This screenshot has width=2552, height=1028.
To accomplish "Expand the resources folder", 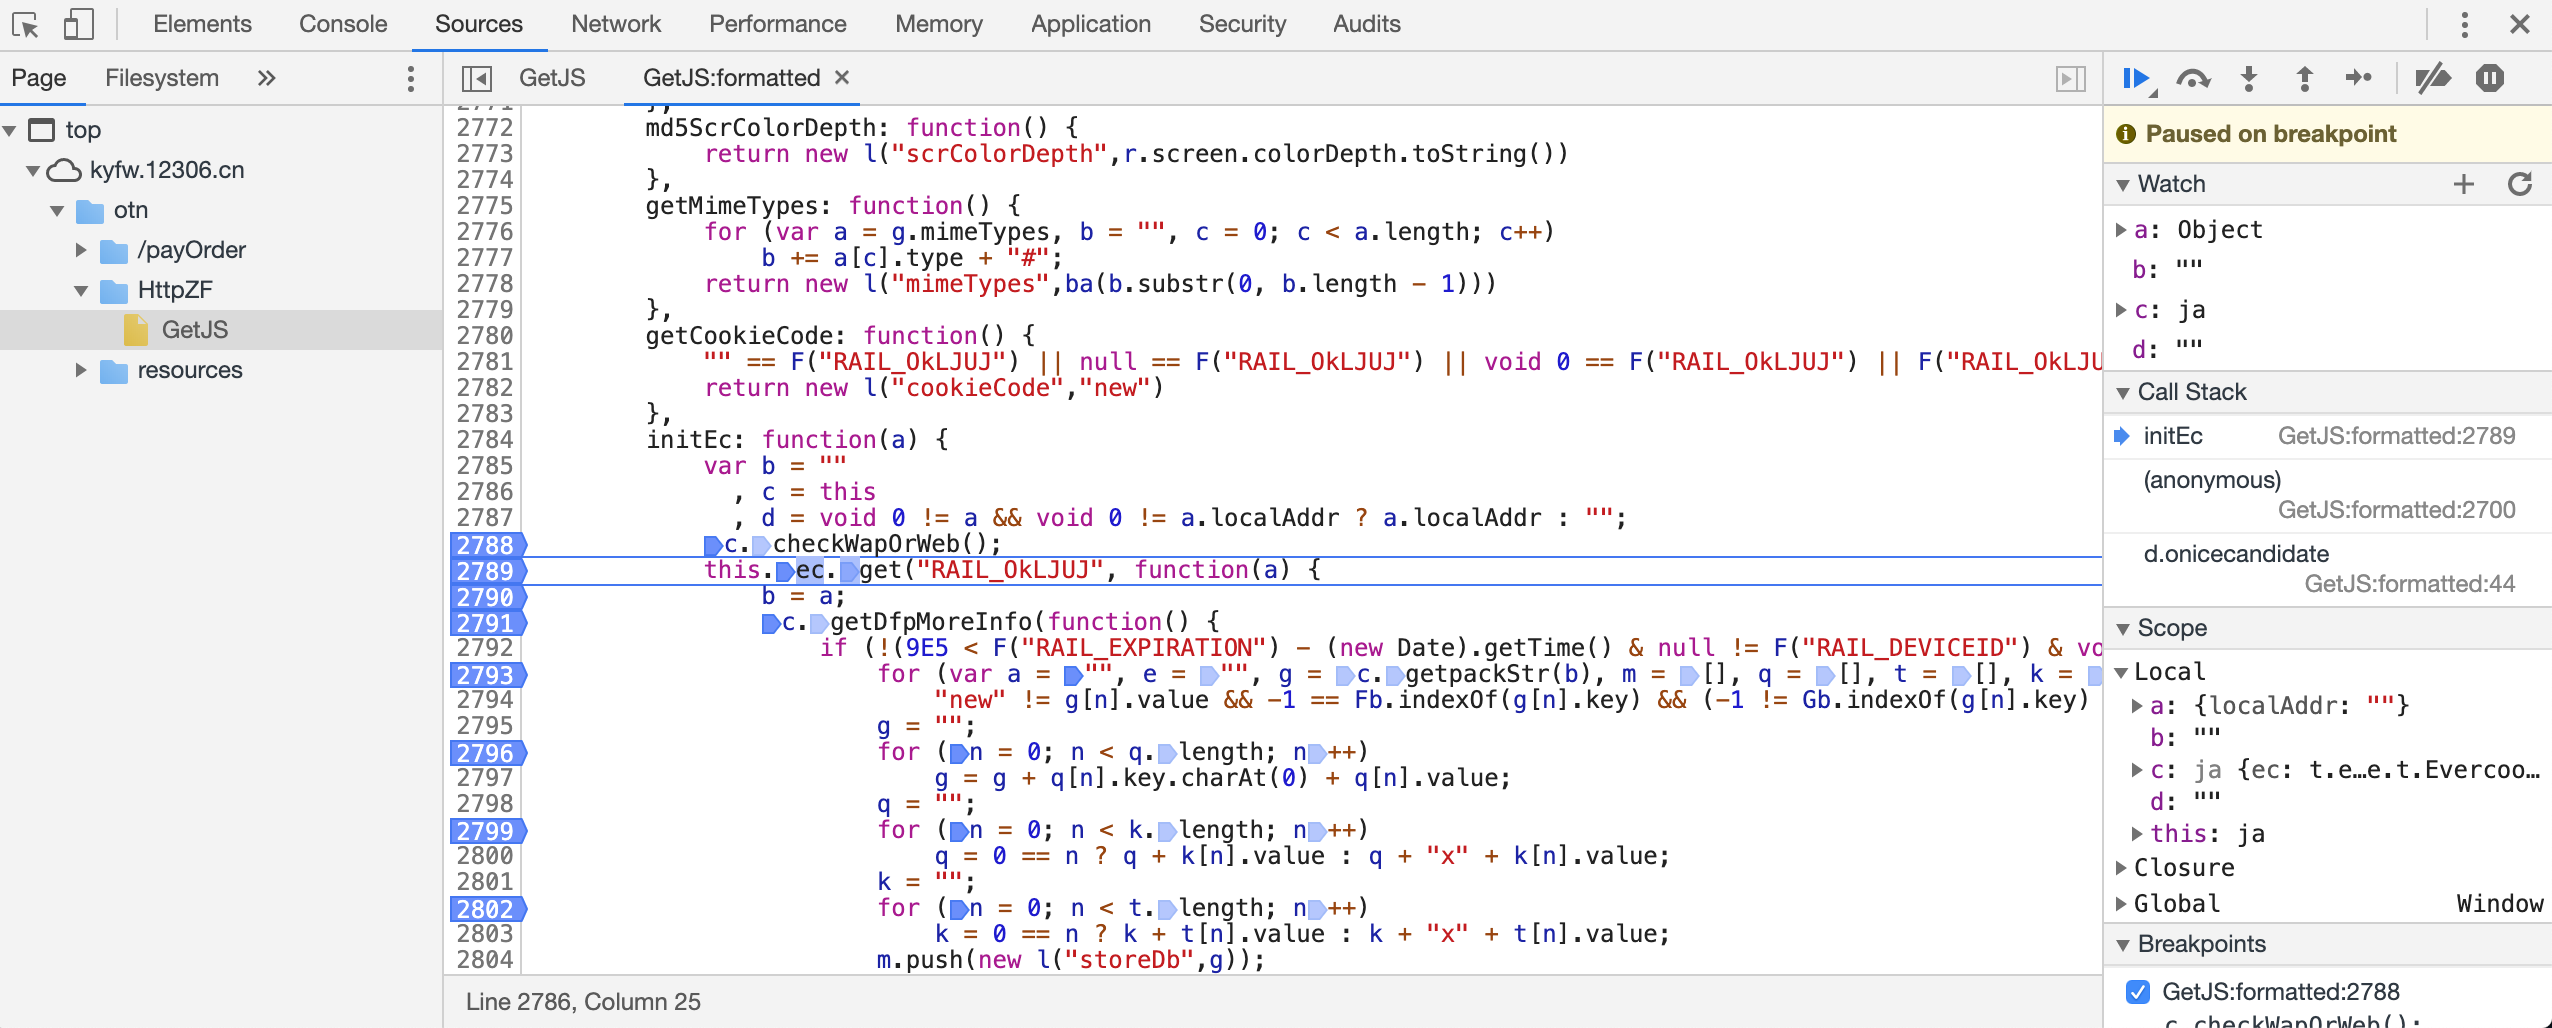I will (x=81, y=370).
